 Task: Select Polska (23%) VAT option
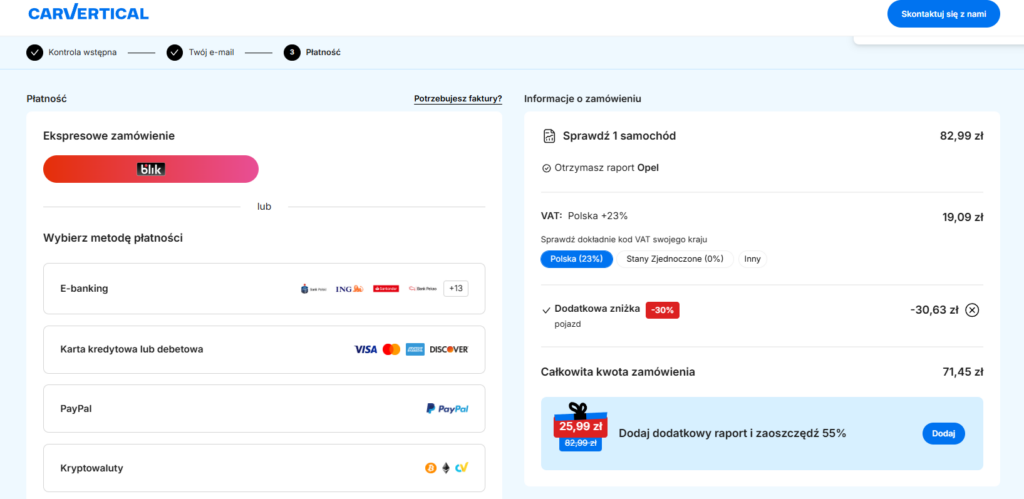pyautogui.click(x=576, y=259)
